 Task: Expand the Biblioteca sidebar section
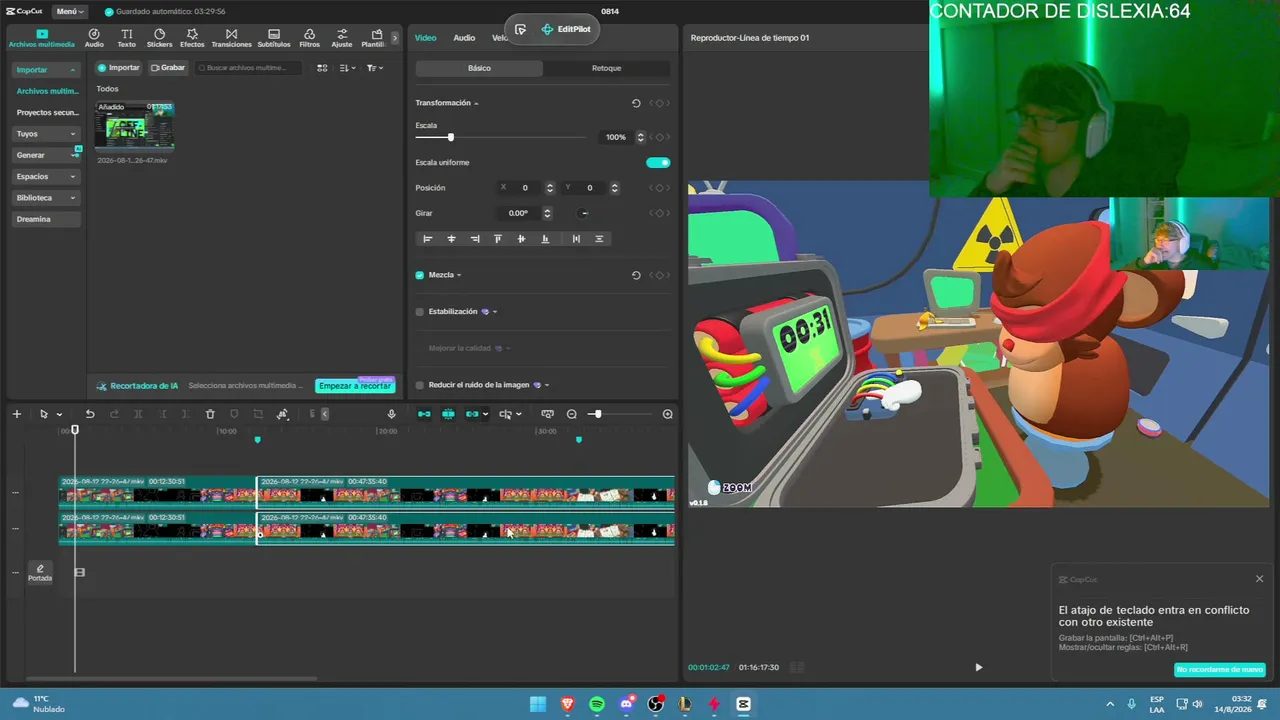click(x=46, y=198)
